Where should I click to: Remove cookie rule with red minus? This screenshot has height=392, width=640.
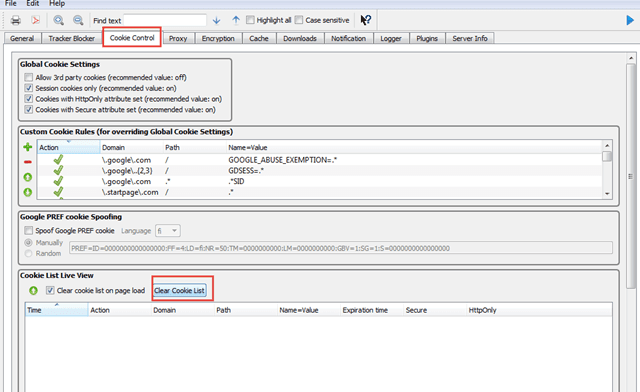[x=27, y=162]
